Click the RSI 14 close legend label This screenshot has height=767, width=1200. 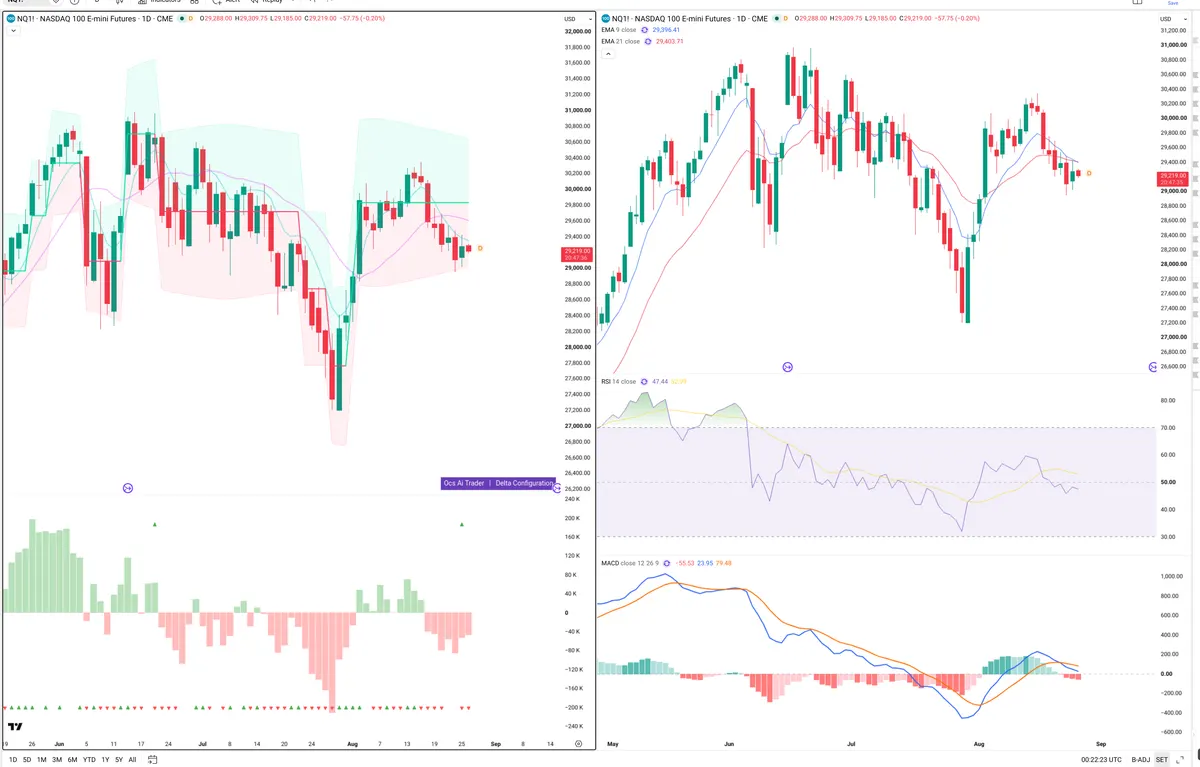(619, 381)
